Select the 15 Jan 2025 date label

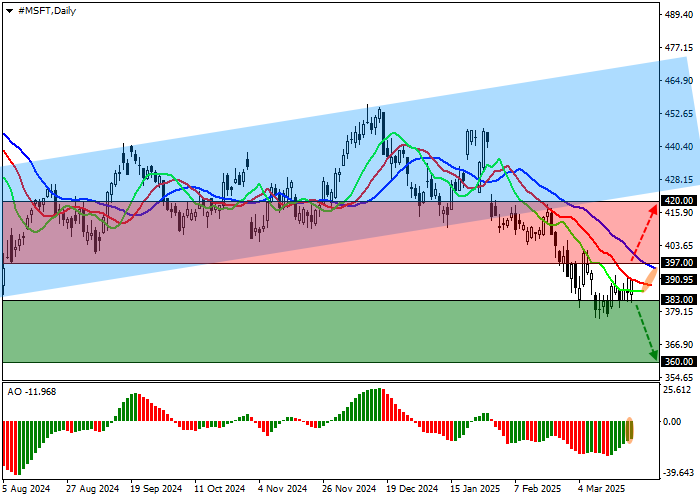[475, 490]
